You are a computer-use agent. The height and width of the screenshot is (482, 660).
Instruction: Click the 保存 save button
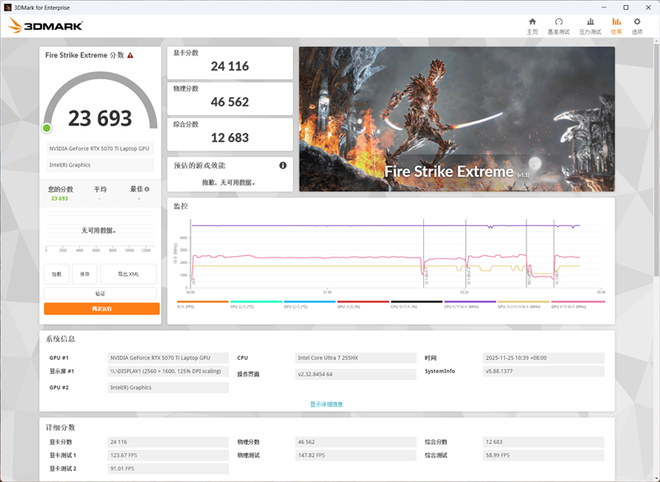pos(85,274)
